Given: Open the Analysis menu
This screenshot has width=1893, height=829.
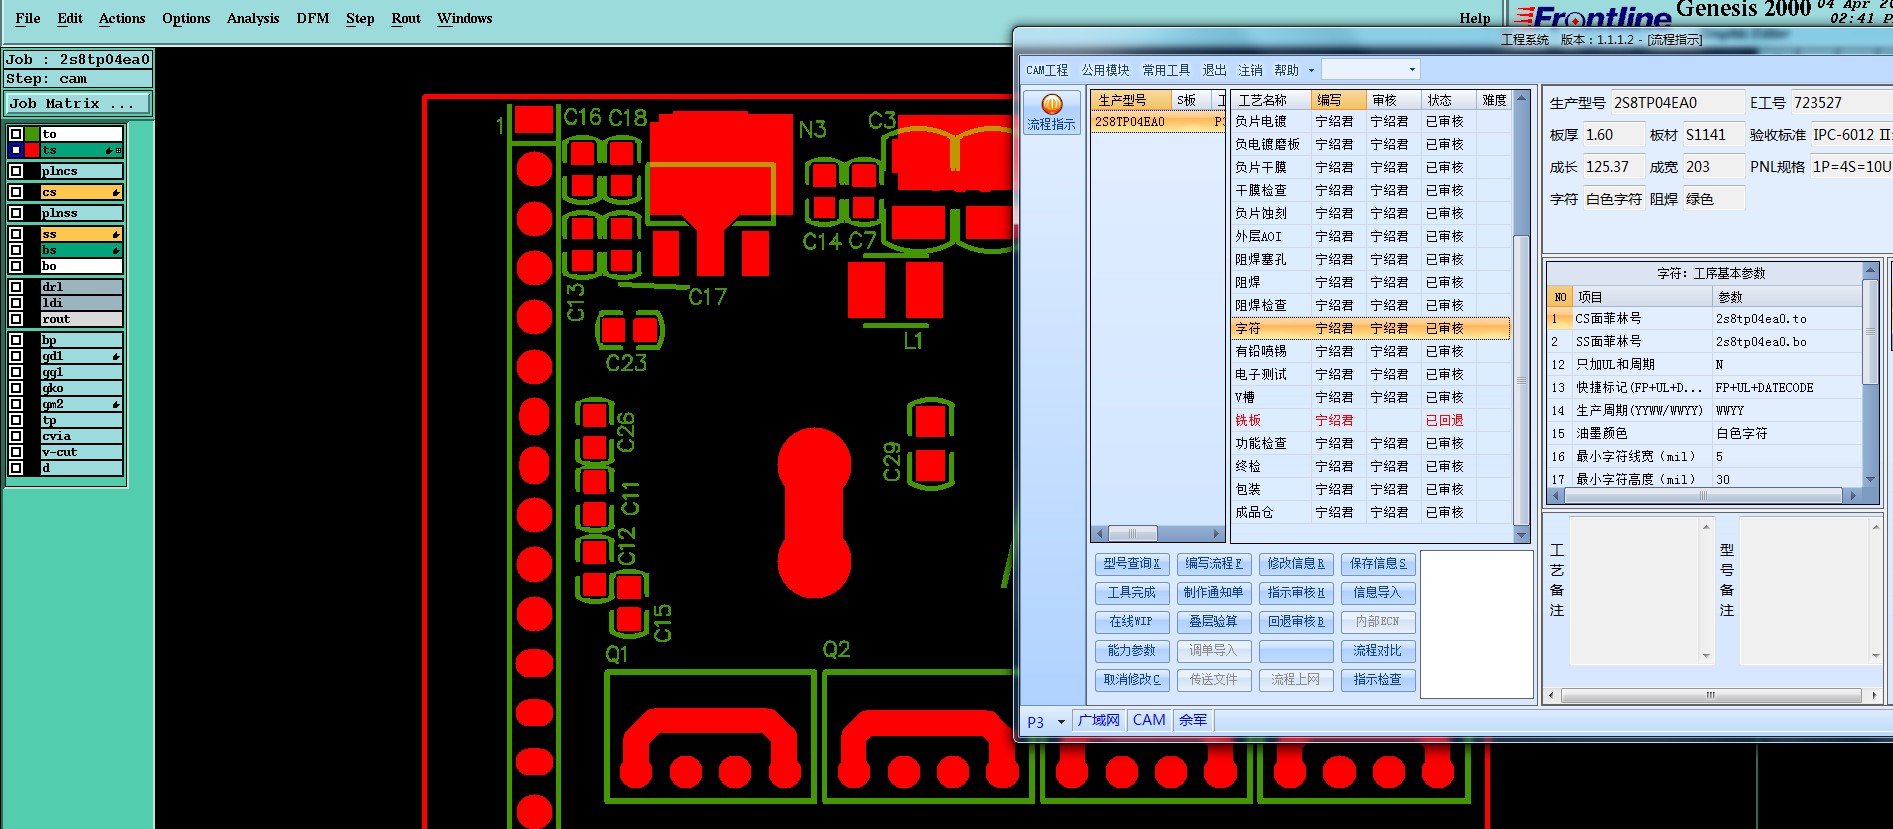Looking at the screenshot, I should [x=253, y=18].
